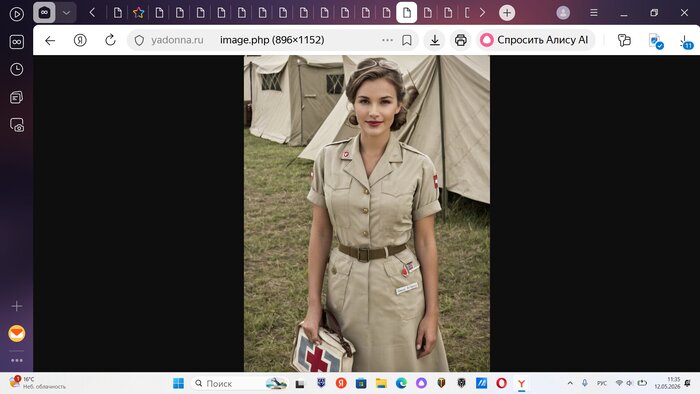Open the downloads arrow button
Viewport: 700px width, 394px height.
[x=434, y=40]
